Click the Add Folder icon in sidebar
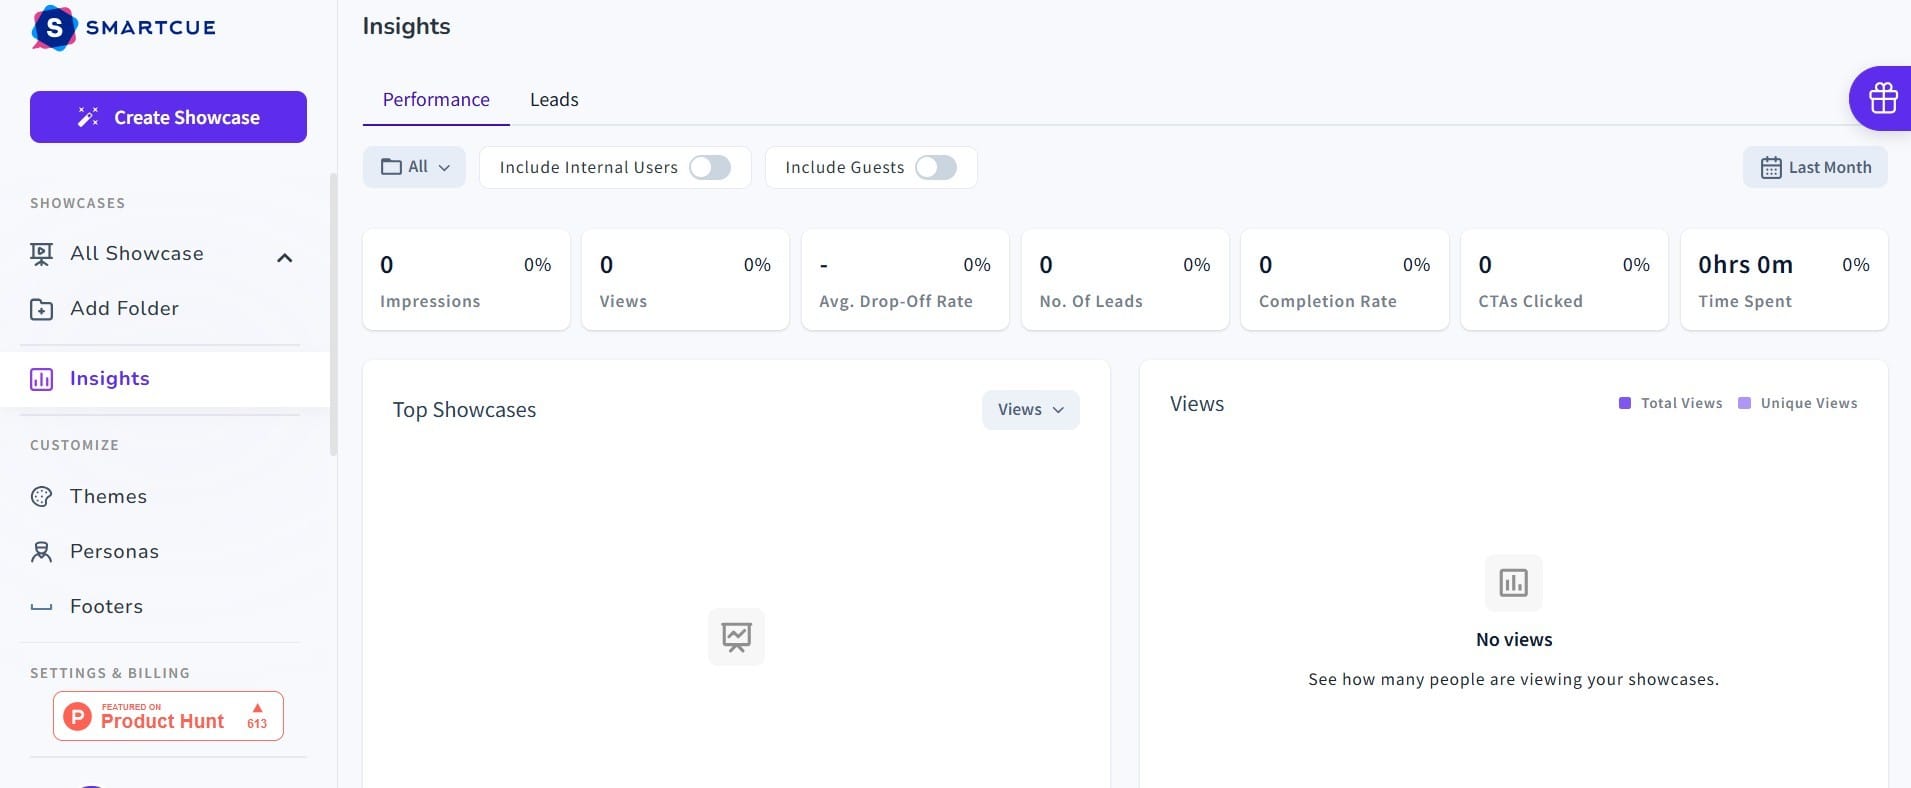 pyautogui.click(x=42, y=309)
